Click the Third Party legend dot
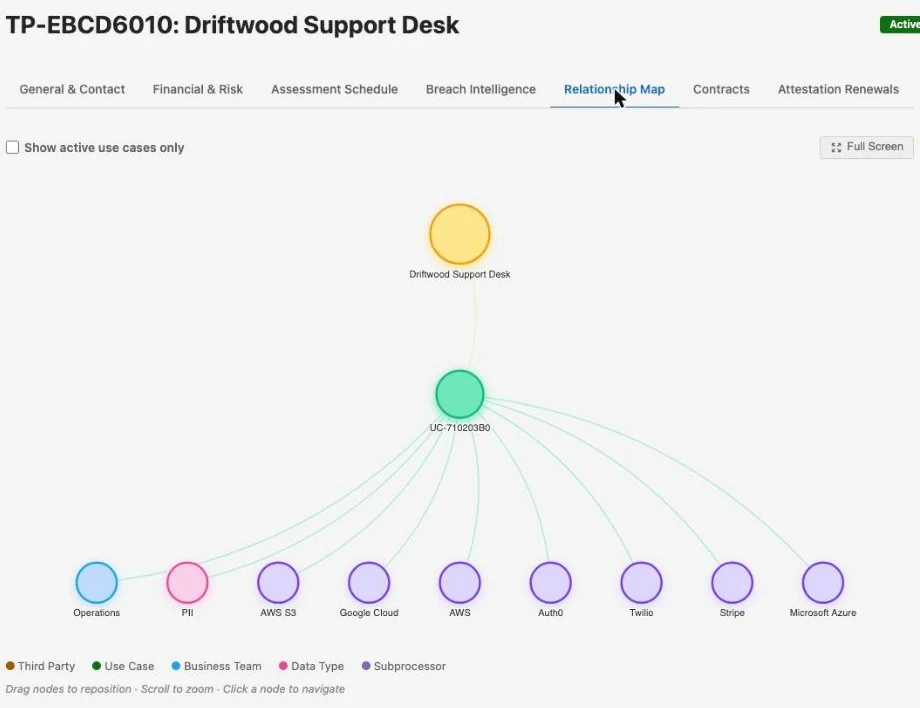Viewport: 920px width, 708px height. [x=10, y=666]
